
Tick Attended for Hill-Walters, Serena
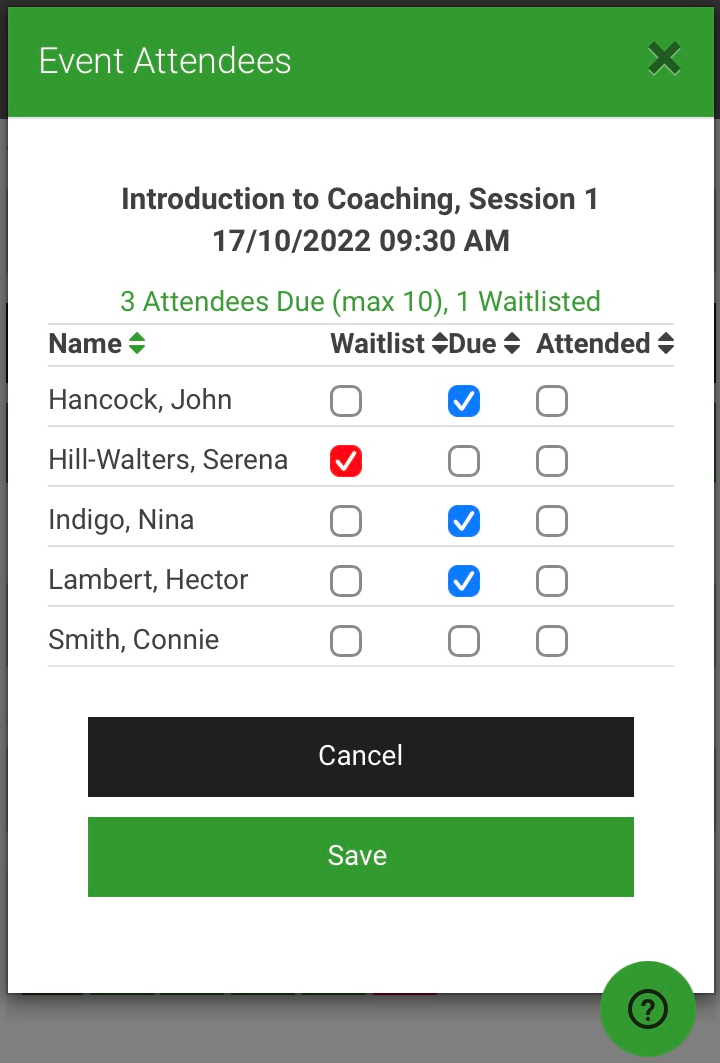click(x=552, y=461)
